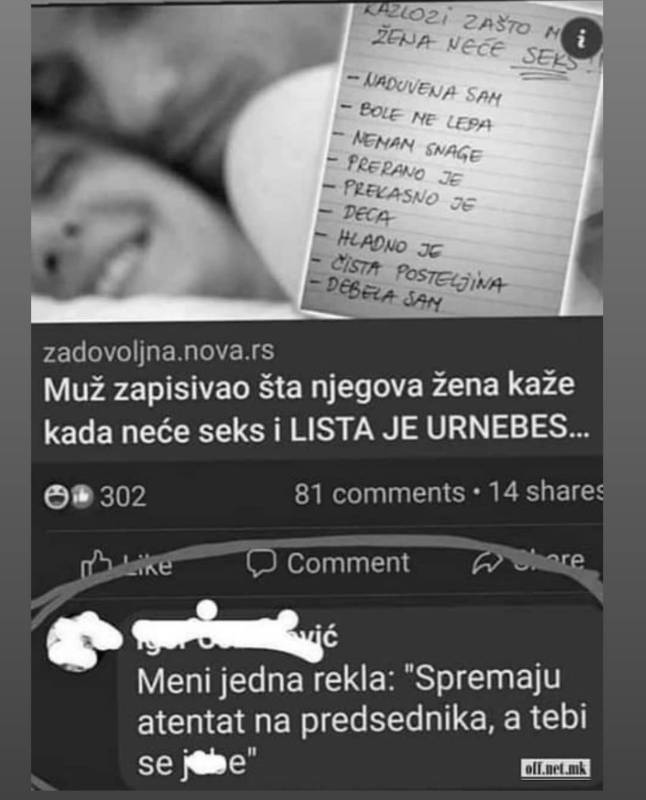The height and width of the screenshot is (800, 646).
Task: Open the article headline "Muž zapisivao šta..."
Action: click(316, 409)
